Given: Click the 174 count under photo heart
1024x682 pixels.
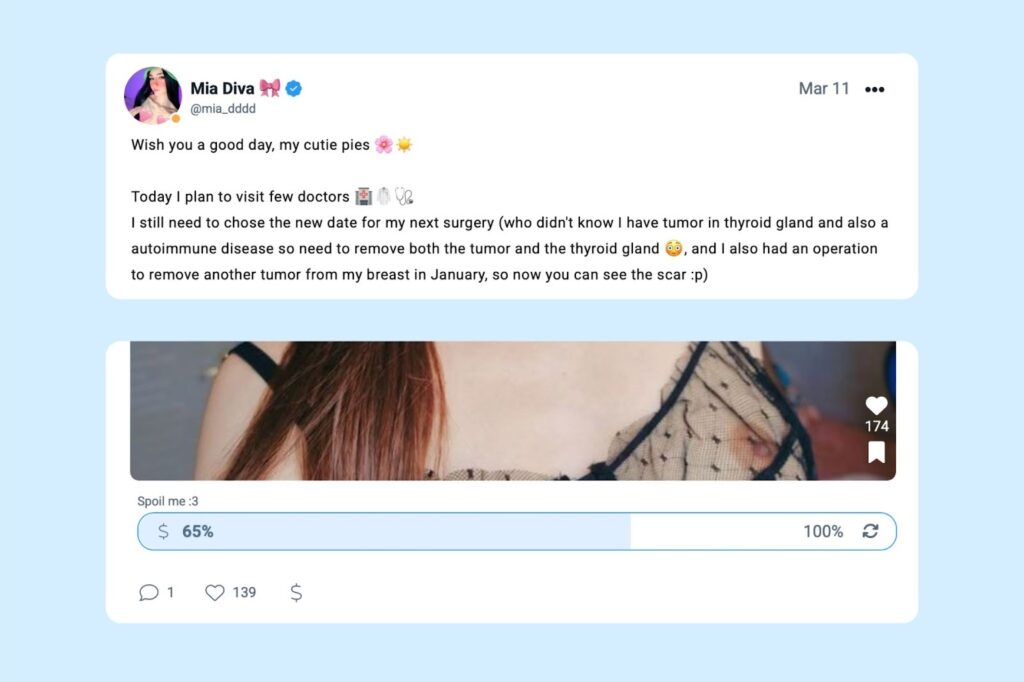Looking at the screenshot, I should coord(876,427).
